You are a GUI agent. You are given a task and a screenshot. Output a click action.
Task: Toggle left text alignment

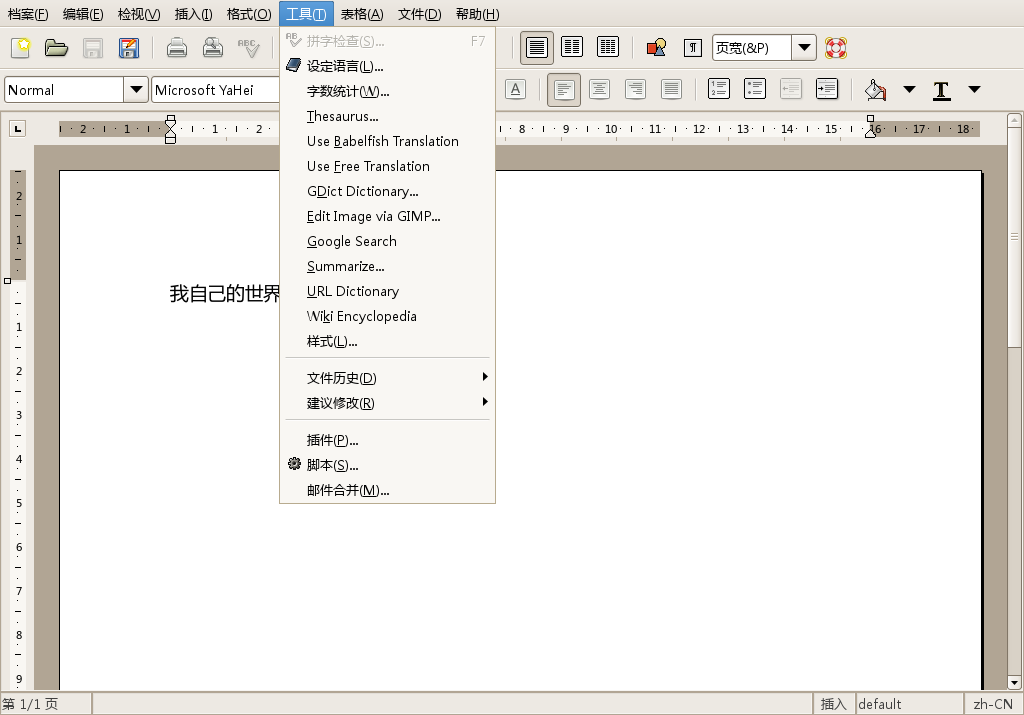(564, 89)
